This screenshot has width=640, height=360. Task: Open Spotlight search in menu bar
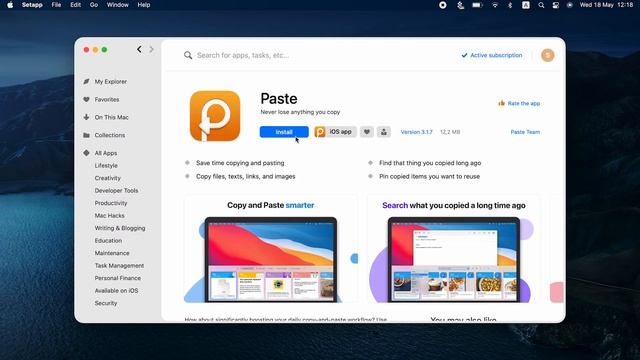click(541, 5)
